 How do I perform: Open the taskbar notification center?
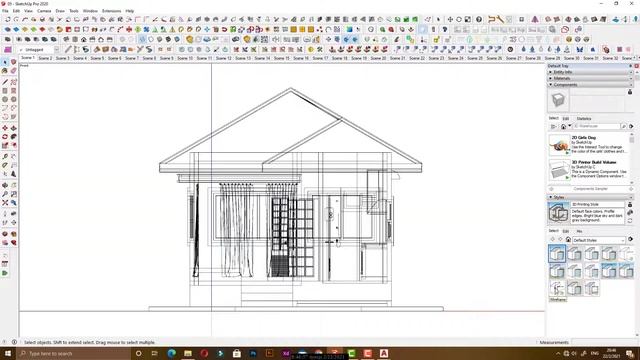(631, 353)
